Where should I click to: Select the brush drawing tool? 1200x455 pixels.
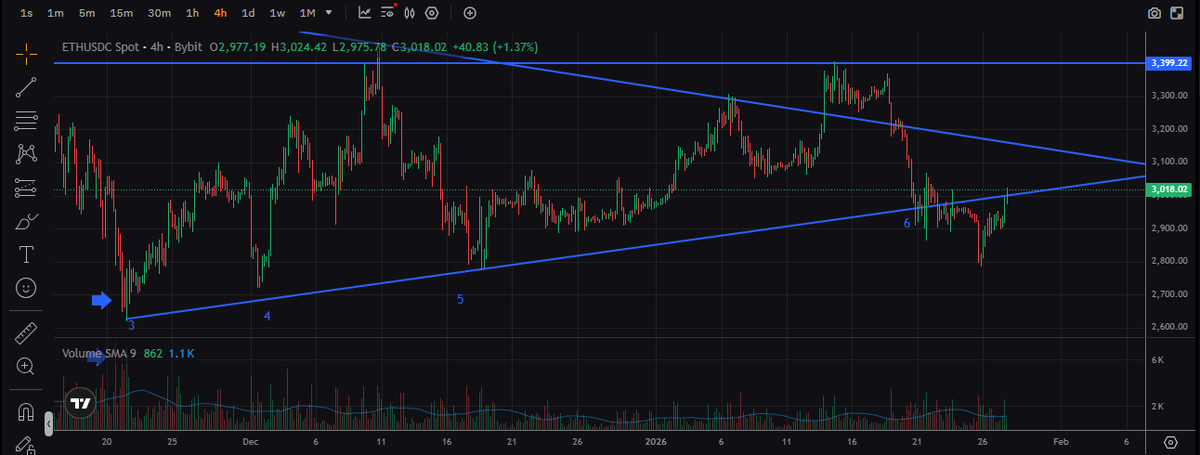pos(27,221)
